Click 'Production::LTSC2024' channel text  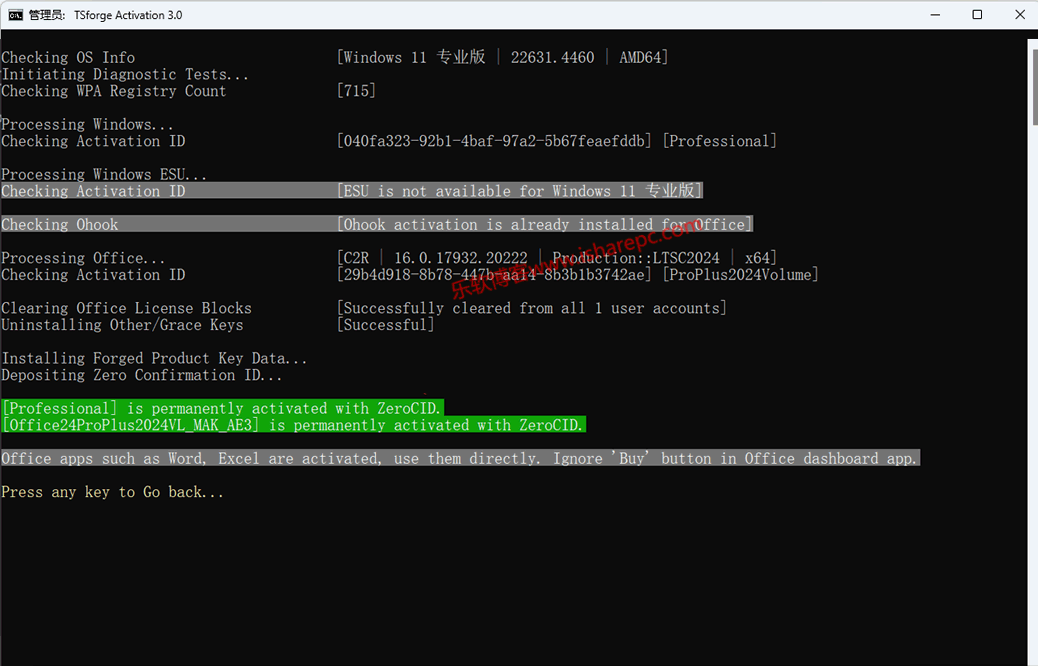(636, 258)
